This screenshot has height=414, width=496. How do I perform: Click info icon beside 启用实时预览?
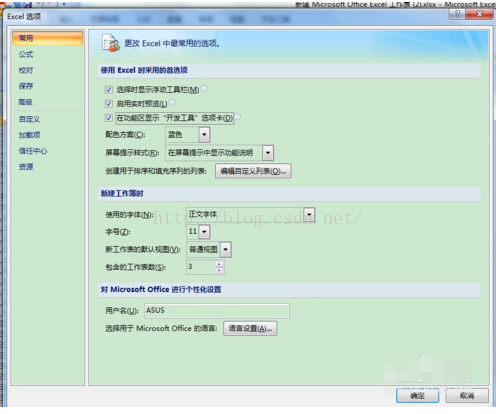click(172, 103)
